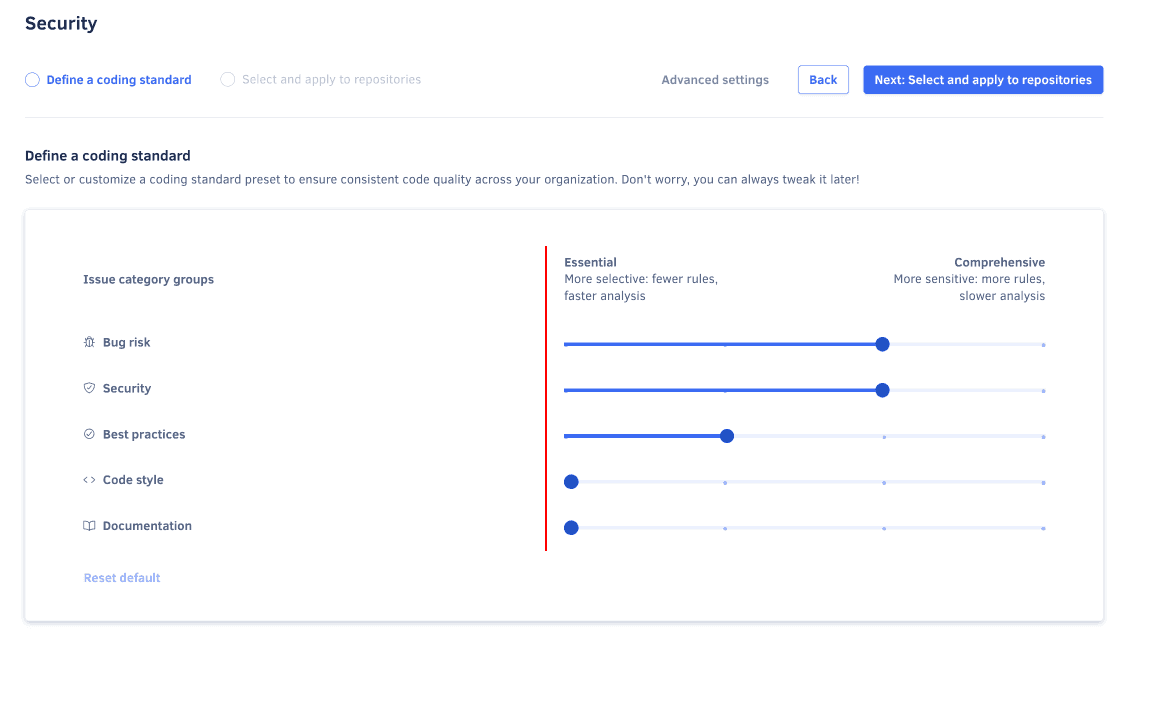
Task: Click the Best practices slider handle
Action: [727, 436]
